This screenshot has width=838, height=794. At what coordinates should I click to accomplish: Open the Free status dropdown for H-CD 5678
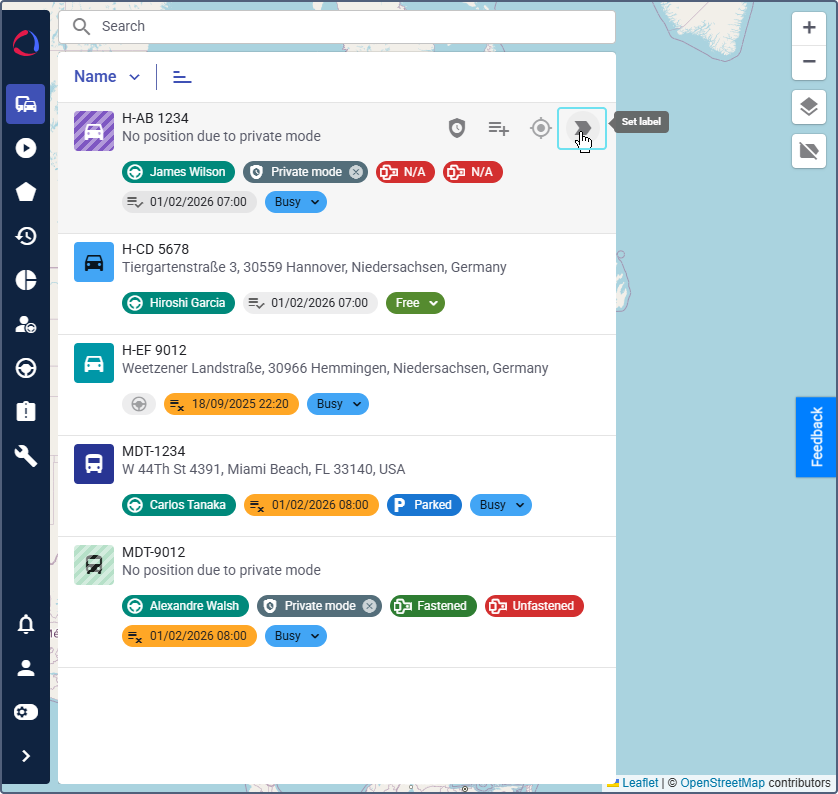pos(415,303)
